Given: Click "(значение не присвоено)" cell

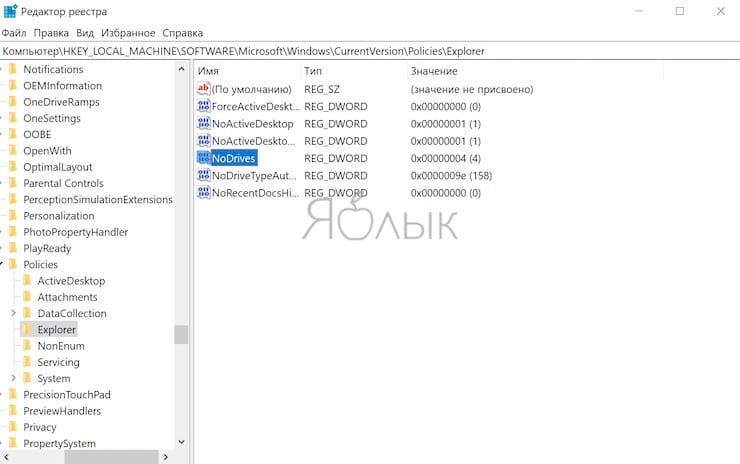Looking at the screenshot, I should (x=471, y=89).
